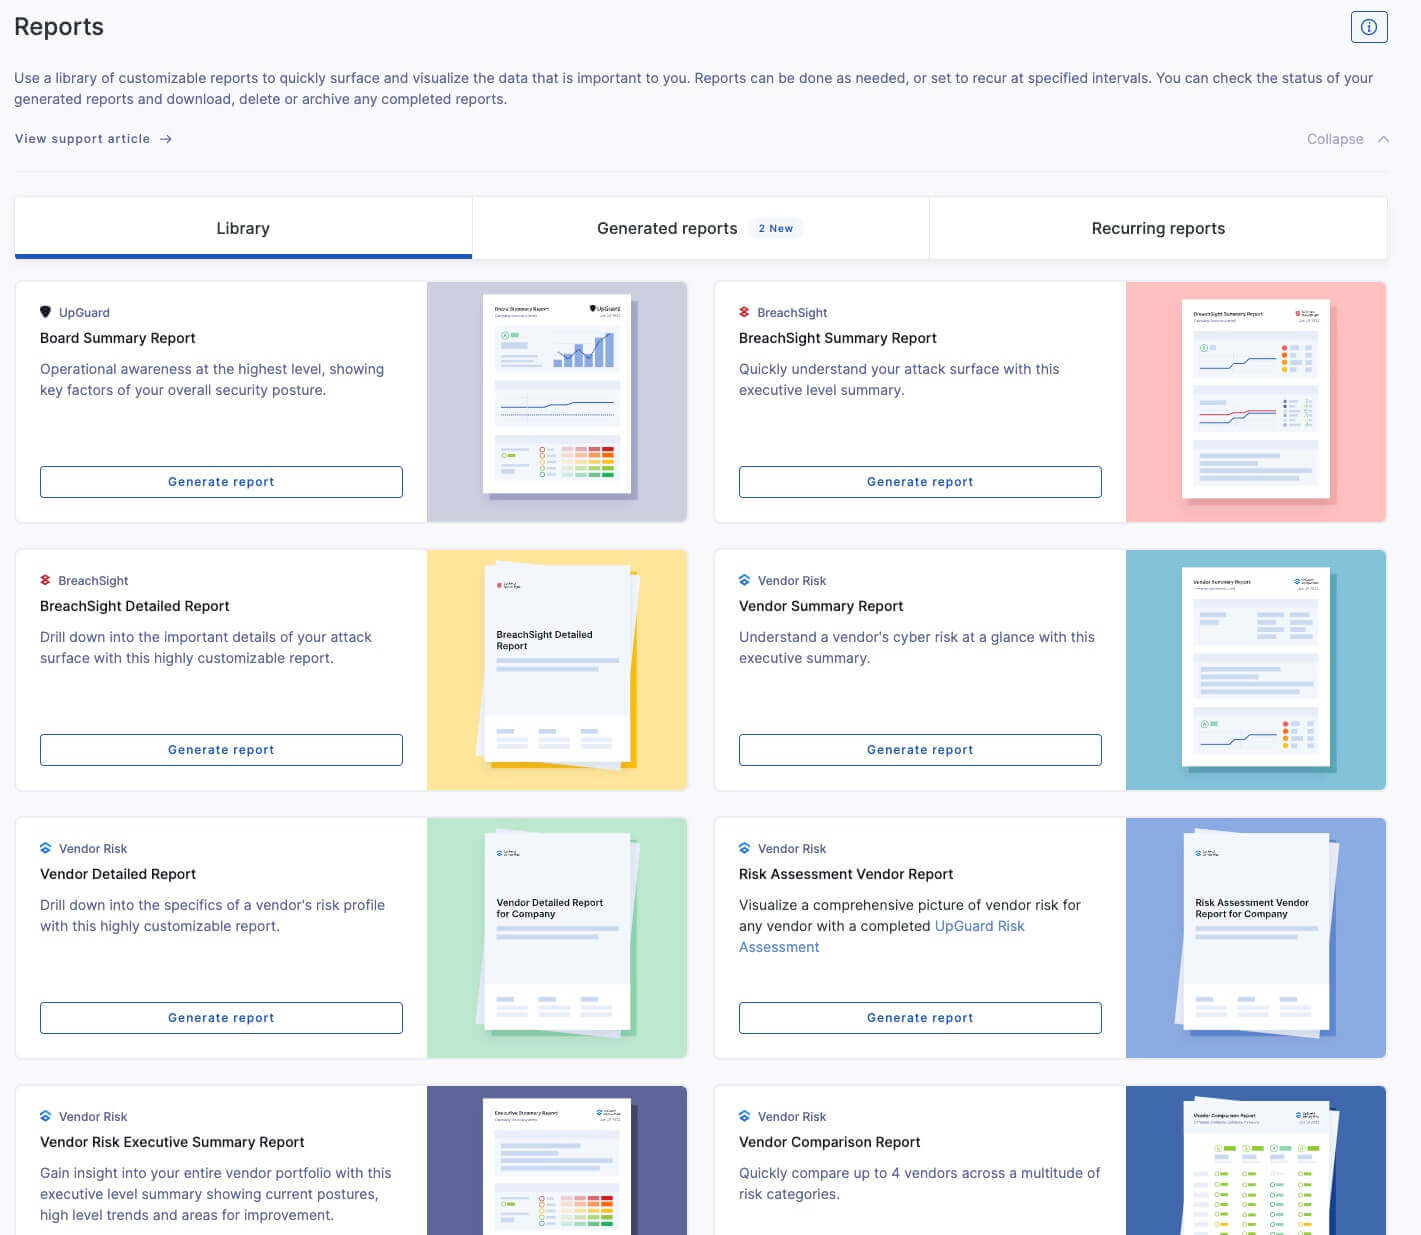Click the 2 New badge

pos(775,228)
